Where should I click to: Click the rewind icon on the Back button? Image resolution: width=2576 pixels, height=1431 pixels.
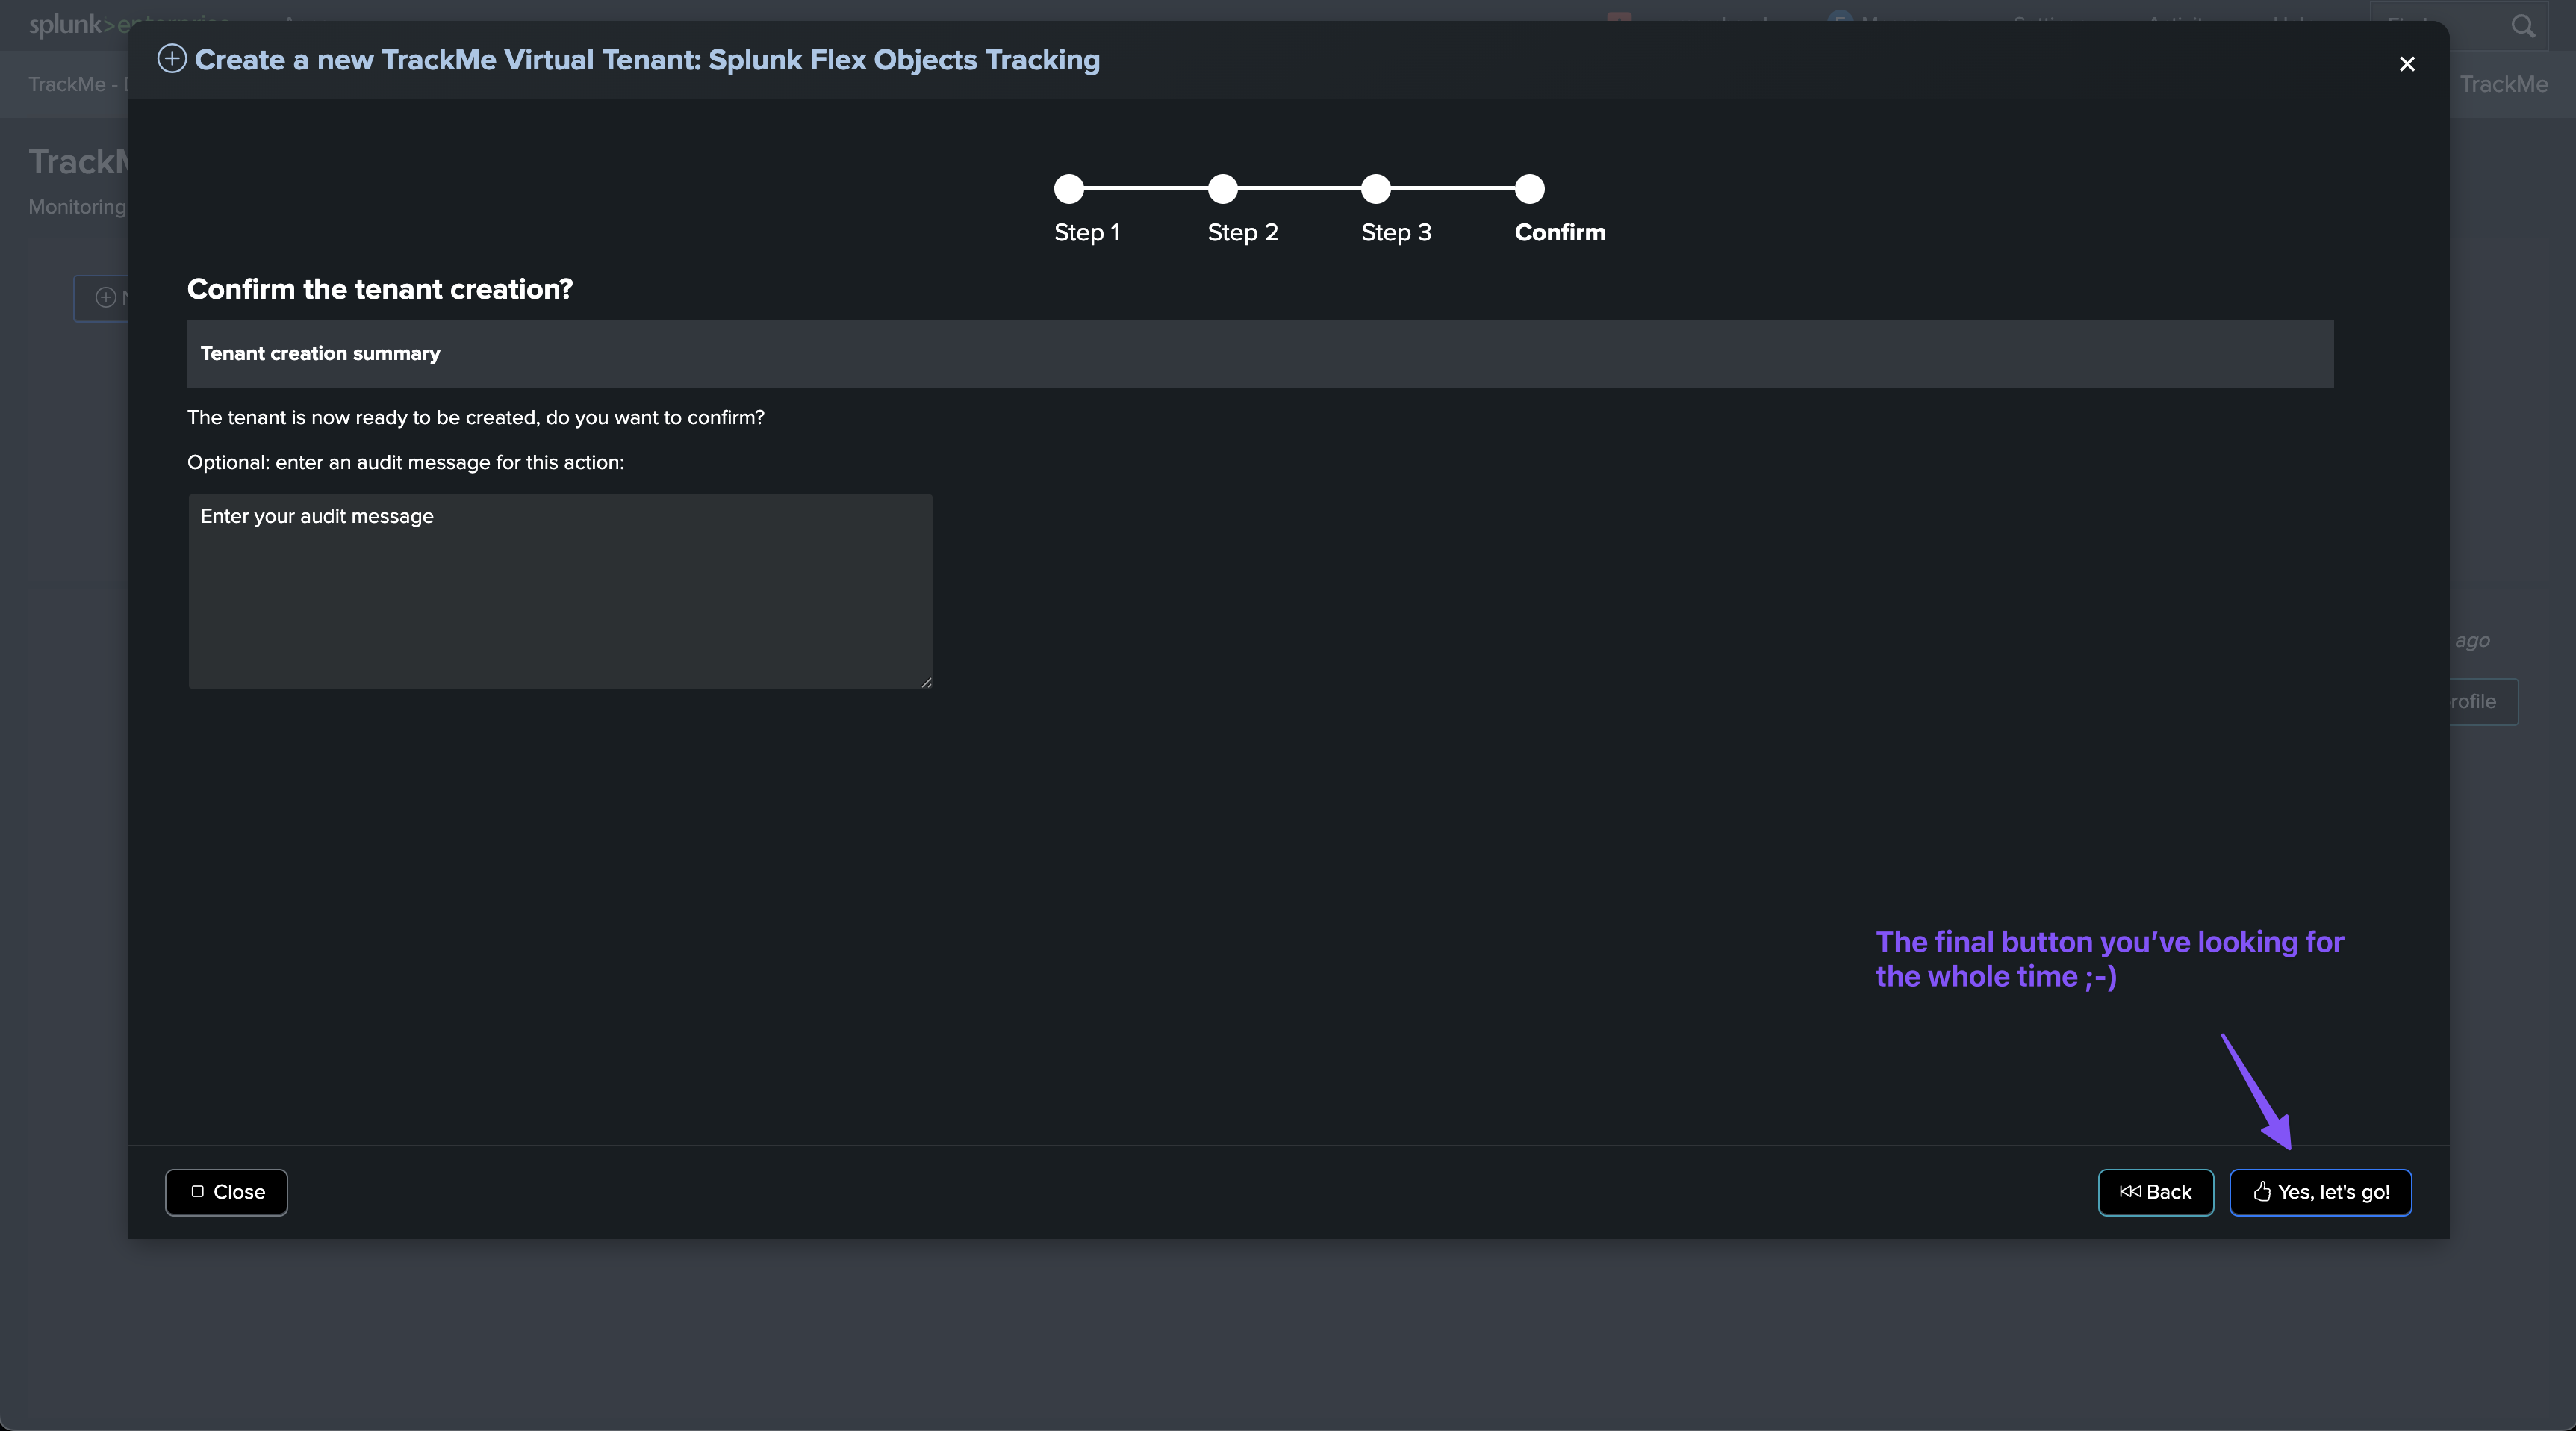(x=2130, y=1191)
